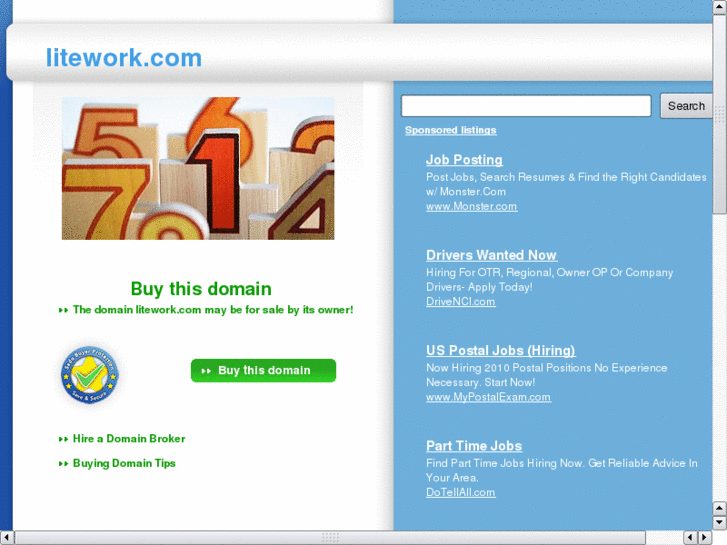The width and height of the screenshot is (727, 545).
Task: Click the vertical scrollbar up arrow at top
Action: [x=720, y=6]
